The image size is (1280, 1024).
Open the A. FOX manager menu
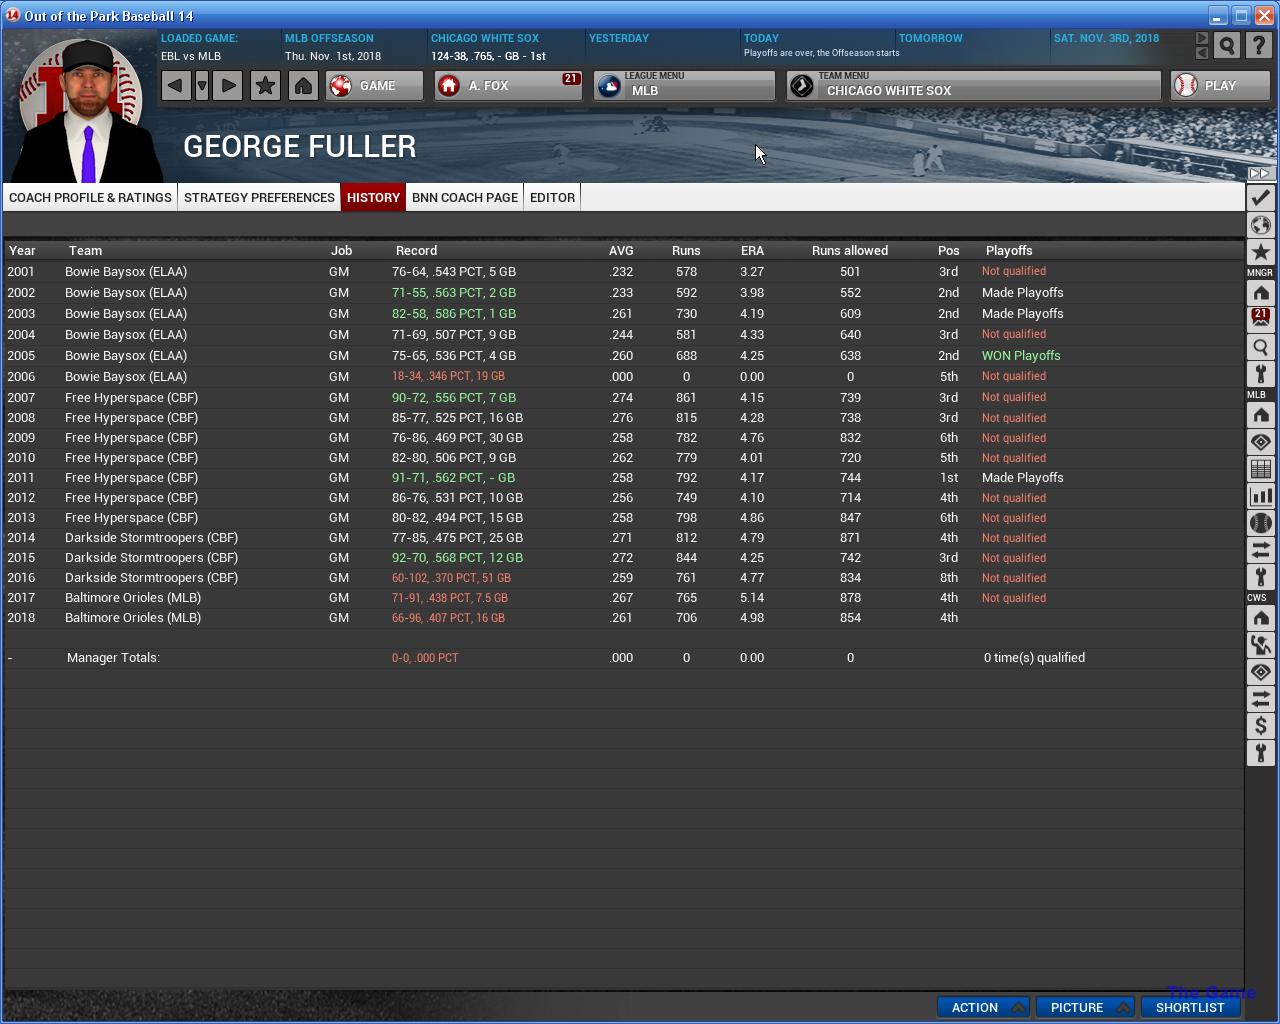click(x=509, y=86)
